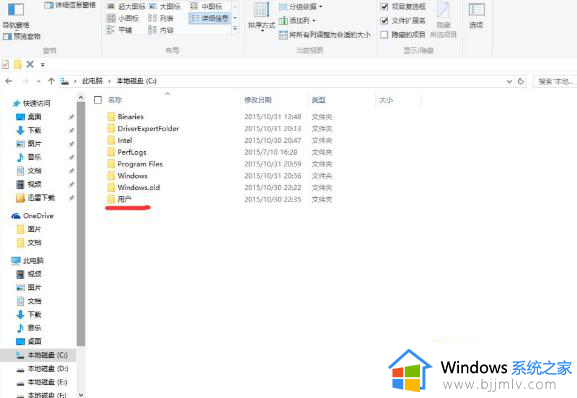Select 本地磁盘 (E:) in the sidebar
The height and width of the screenshot is (398, 577).
(47, 382)
